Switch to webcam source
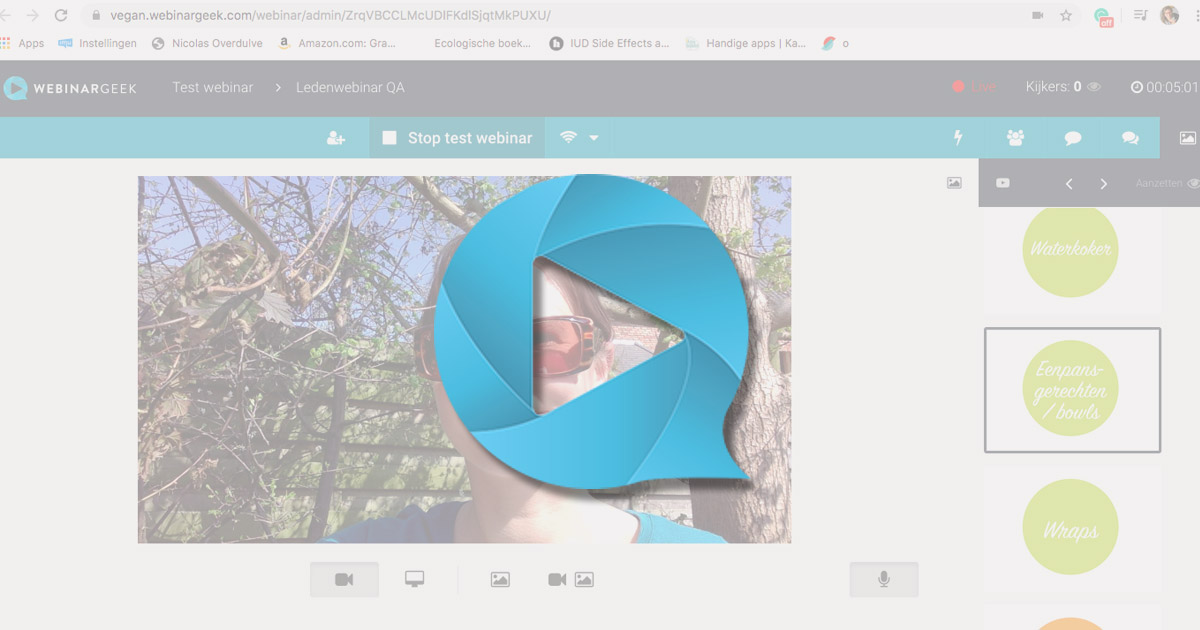 click(x=344, y=579)
